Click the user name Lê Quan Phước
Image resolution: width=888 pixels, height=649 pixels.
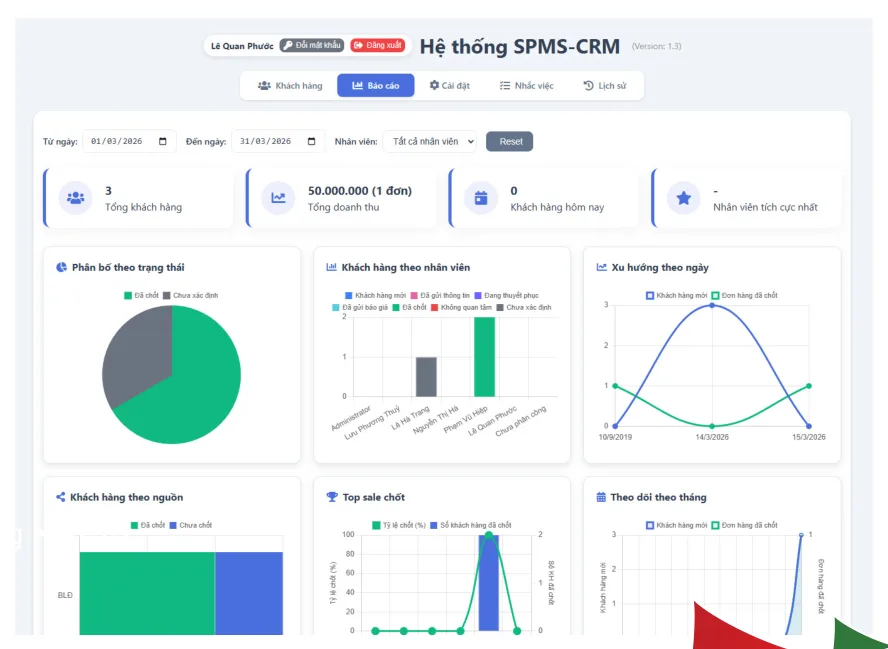pyautogui.click(x=242, y=46)
